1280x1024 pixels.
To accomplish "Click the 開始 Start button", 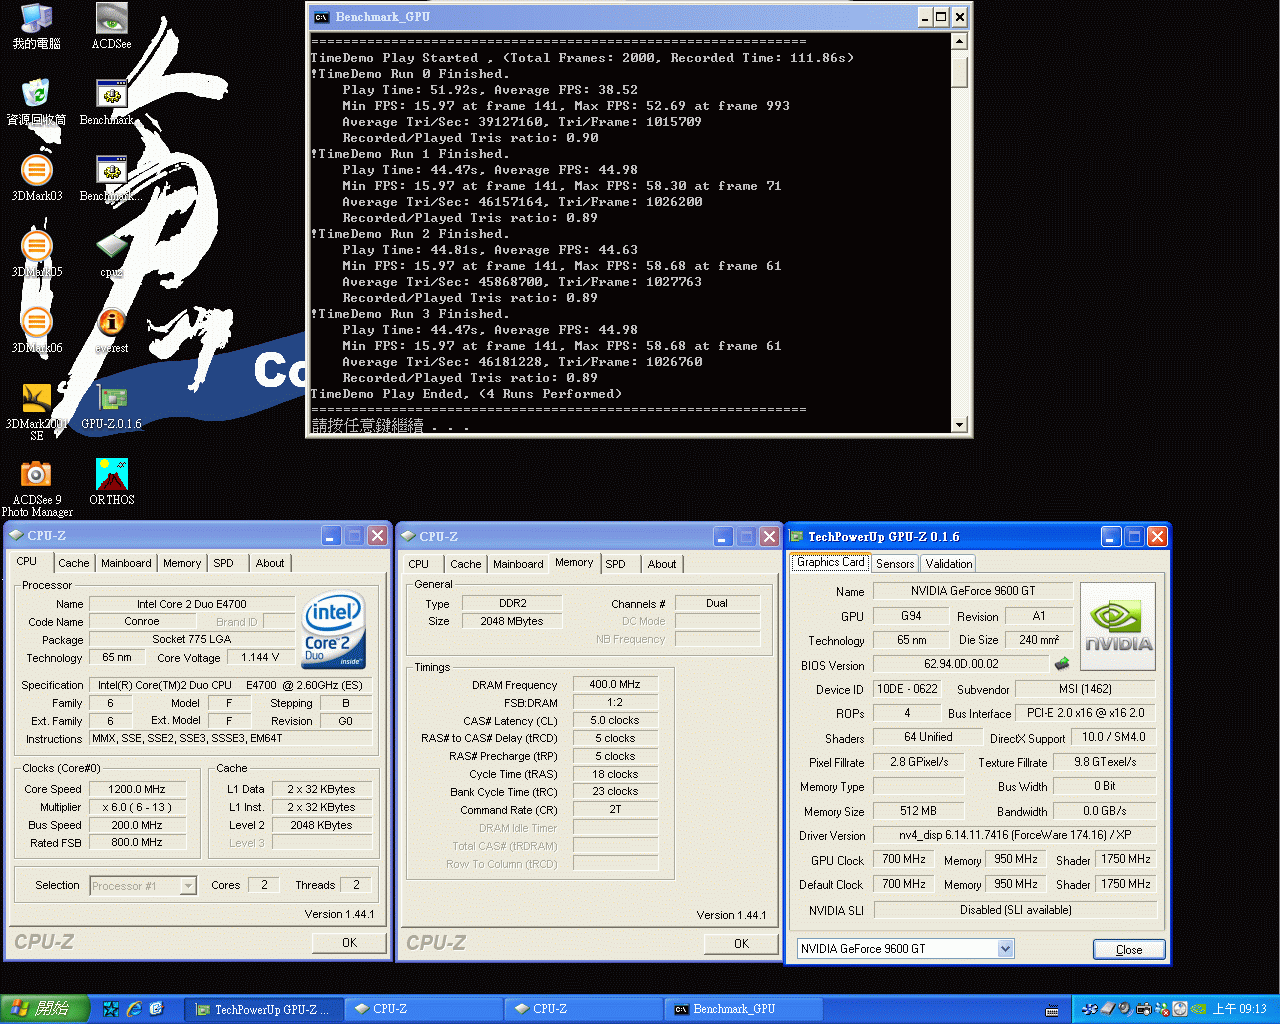I will (45, 1009).
